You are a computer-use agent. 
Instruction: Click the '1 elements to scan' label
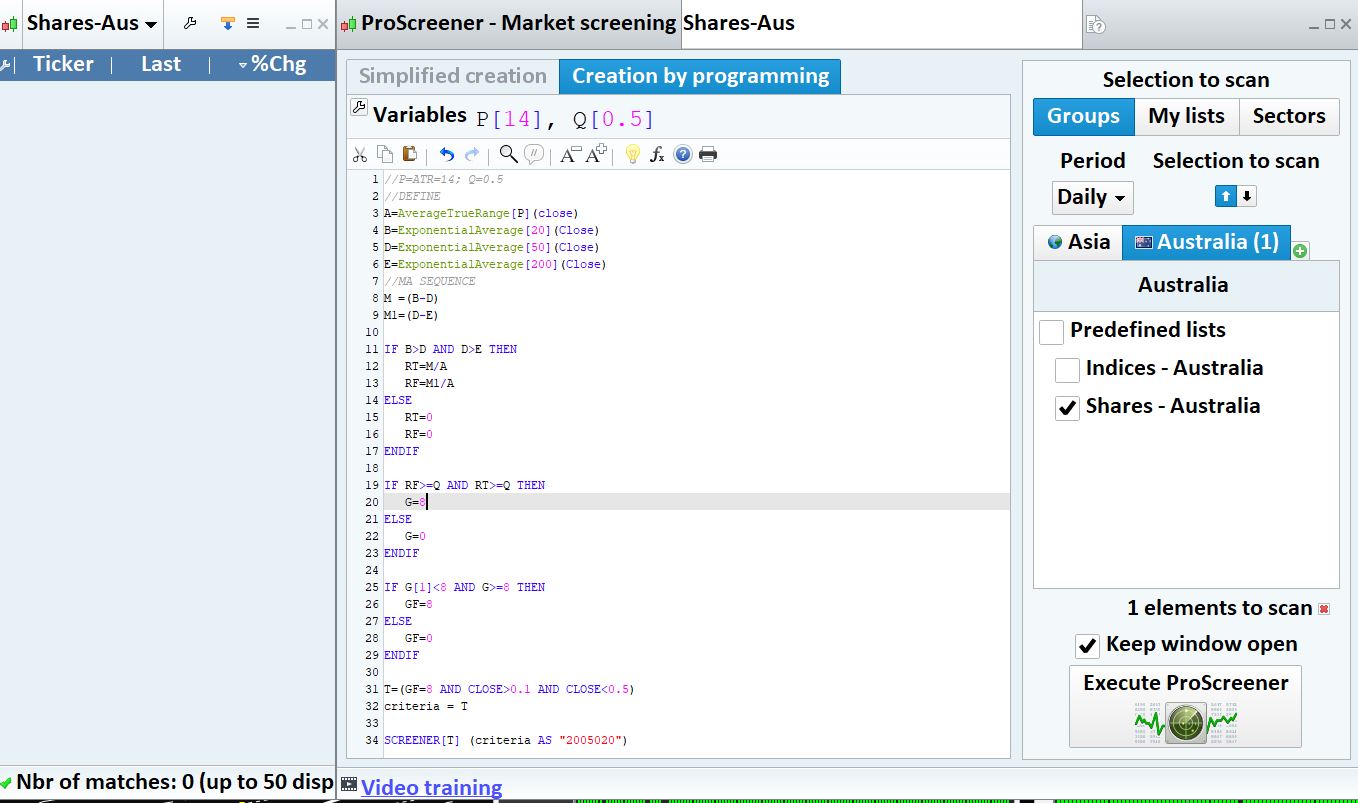(1219, 608)
